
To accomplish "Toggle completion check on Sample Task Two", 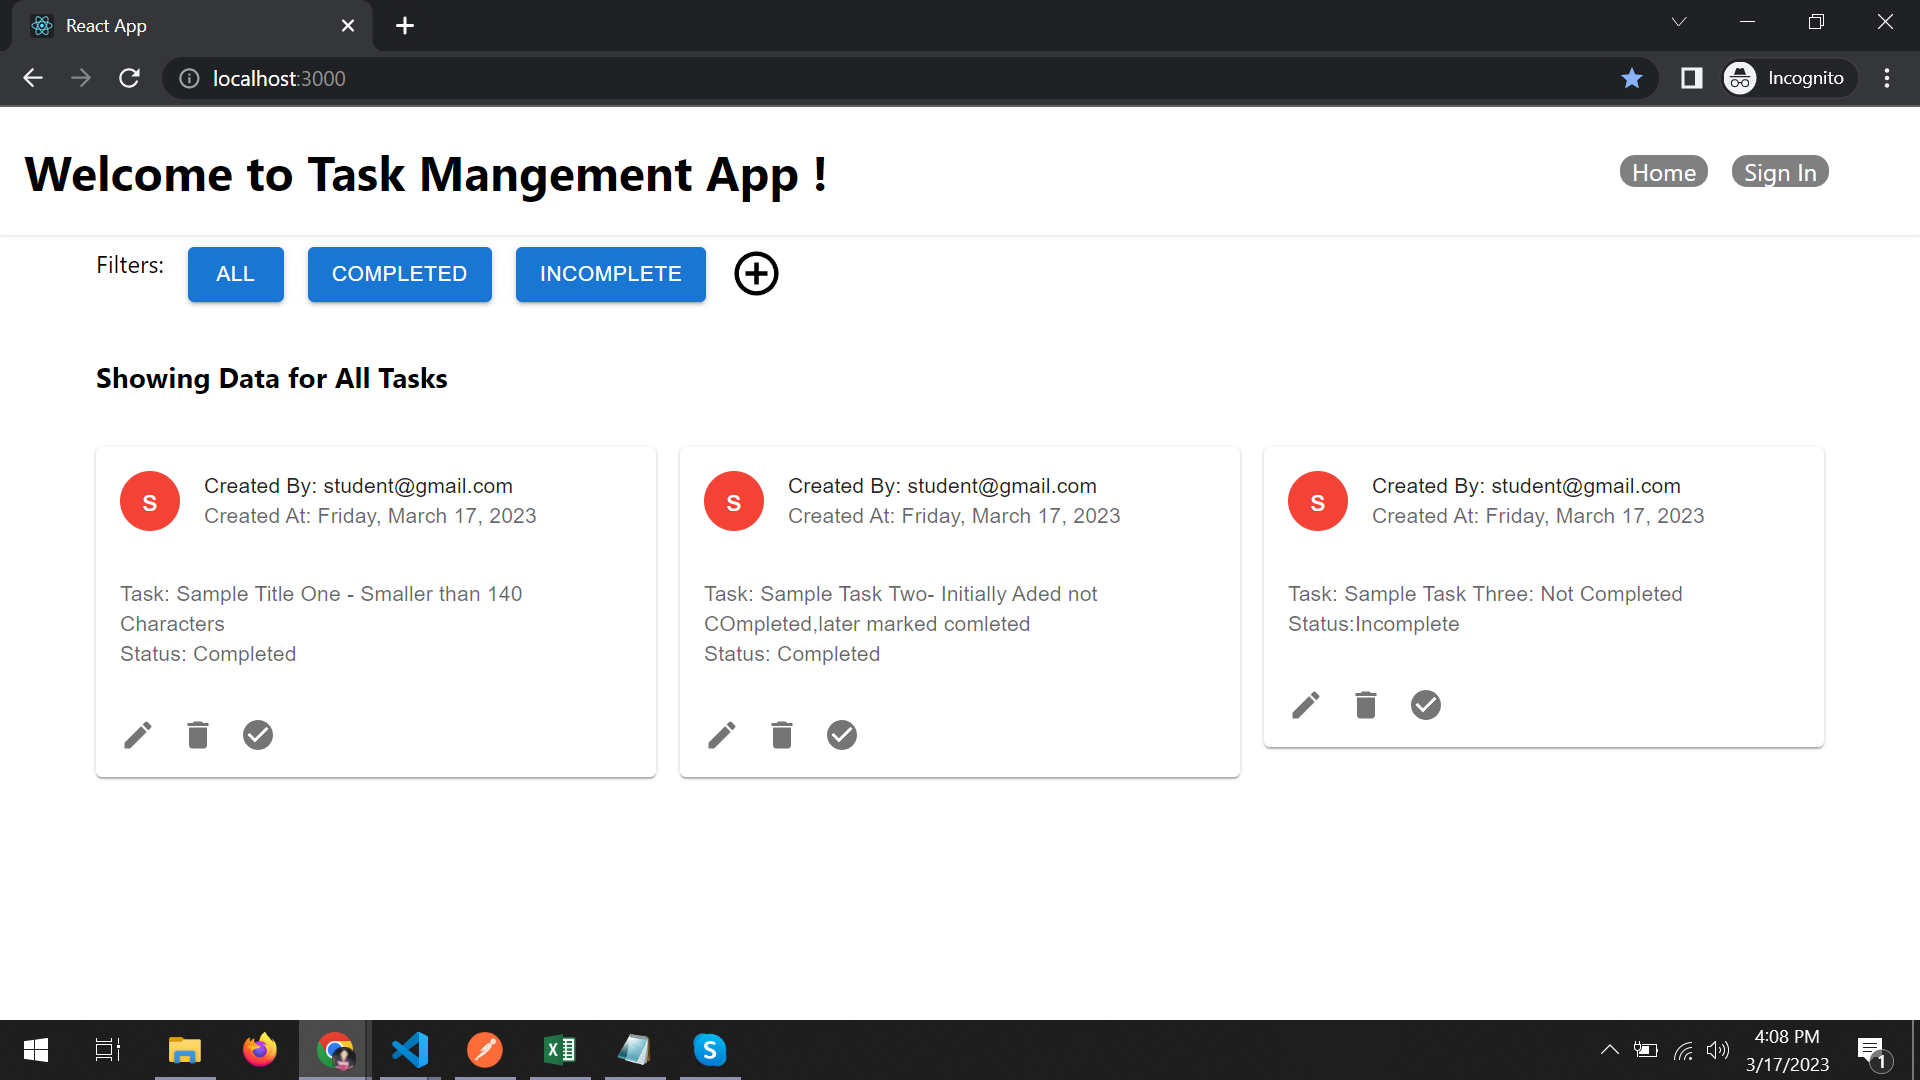I will point(841,735).
